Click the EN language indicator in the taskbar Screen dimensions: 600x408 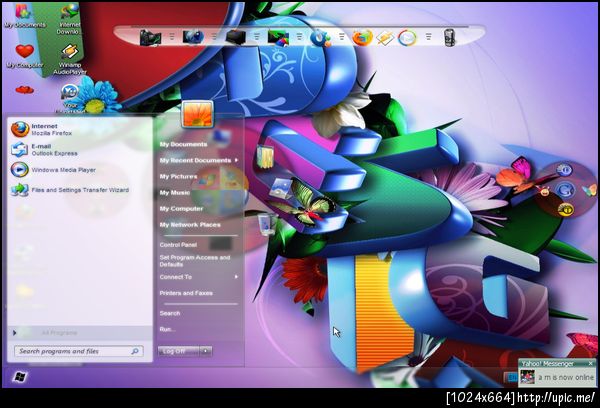[x=511, y=377]
